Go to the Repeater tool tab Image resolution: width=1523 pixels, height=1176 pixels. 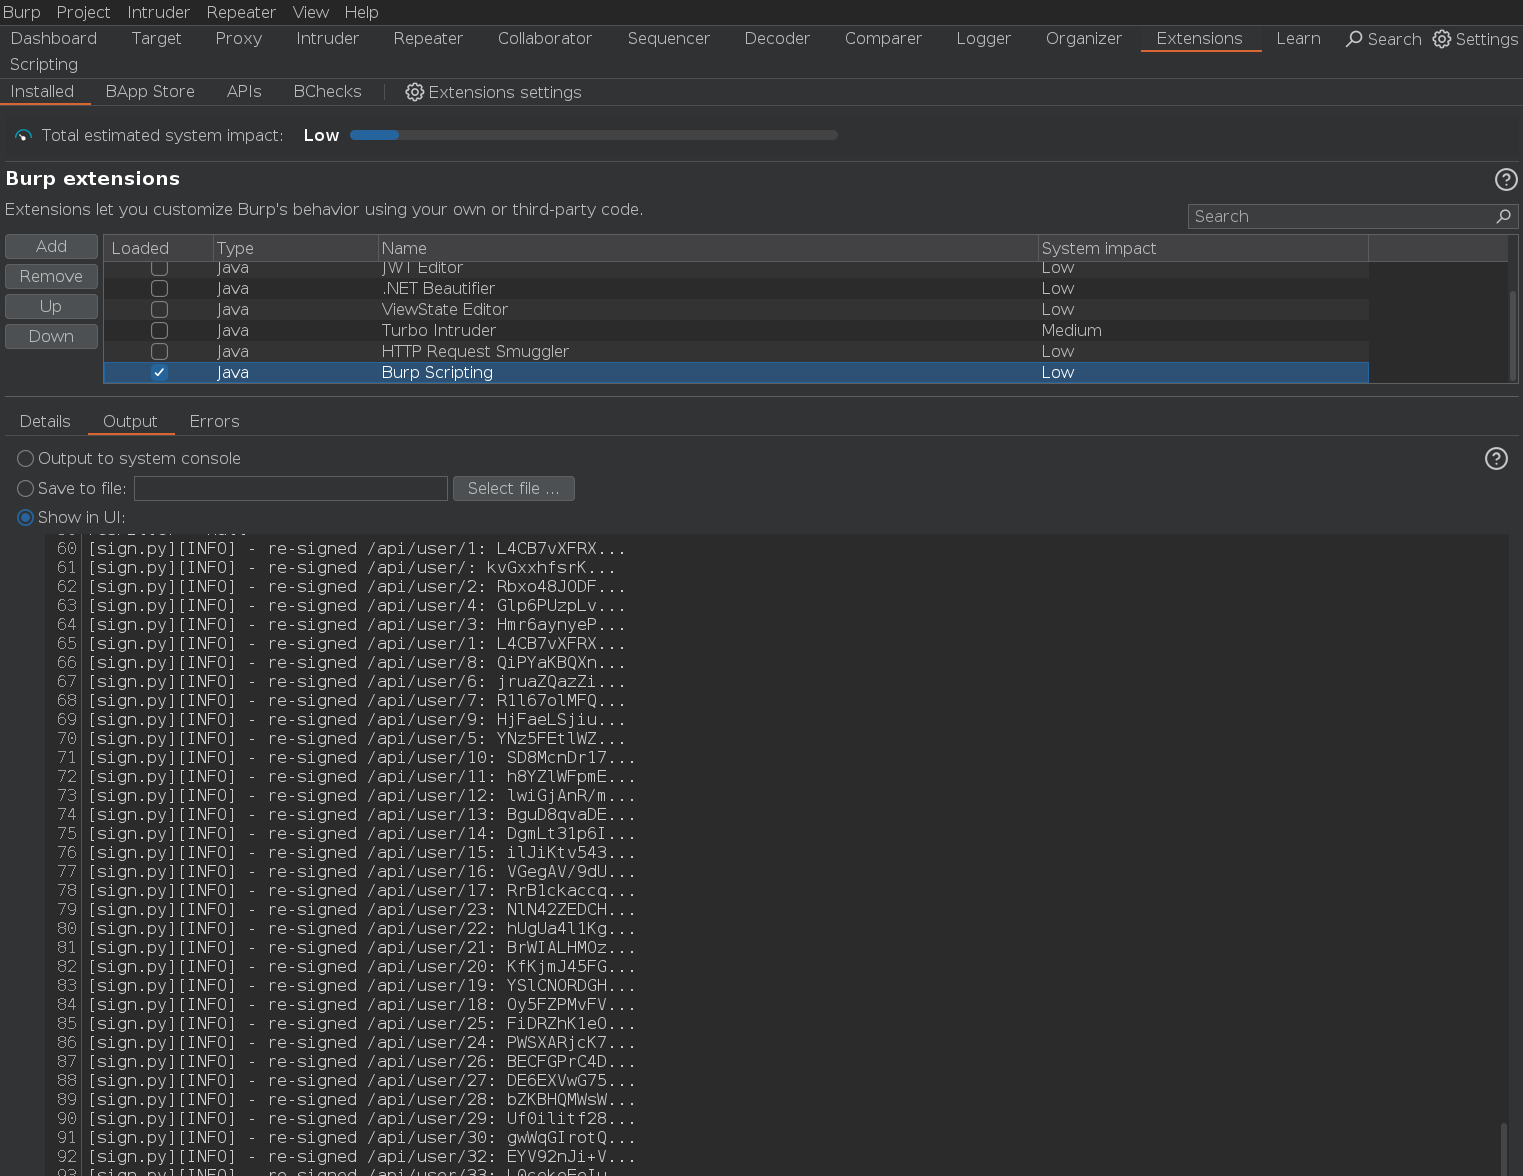[x=428, y=39]
